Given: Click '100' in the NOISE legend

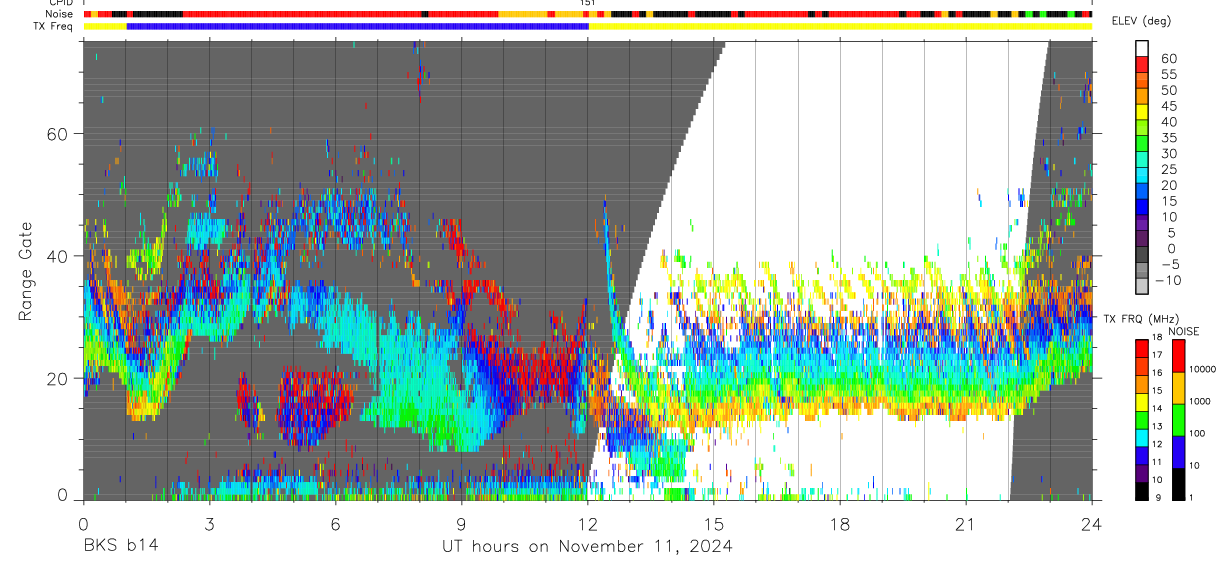Looking at the screenshot, I should click(1197, 433).
